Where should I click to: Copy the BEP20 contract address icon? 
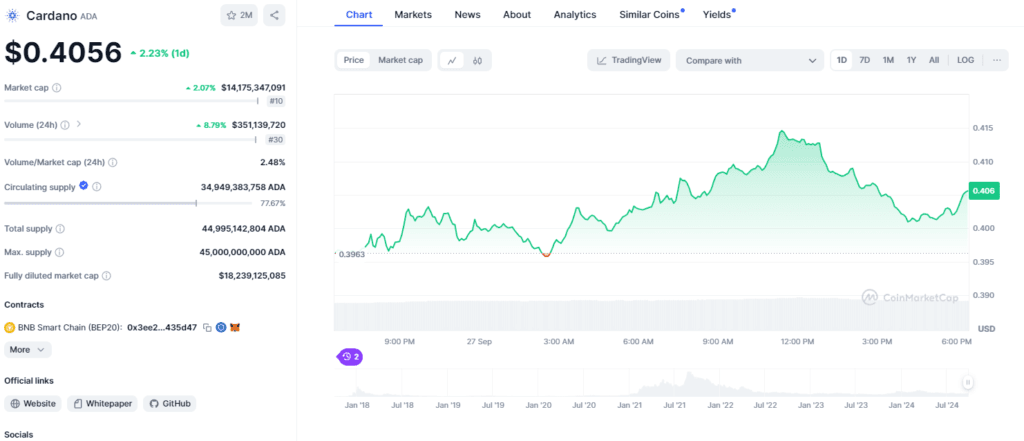207,327
